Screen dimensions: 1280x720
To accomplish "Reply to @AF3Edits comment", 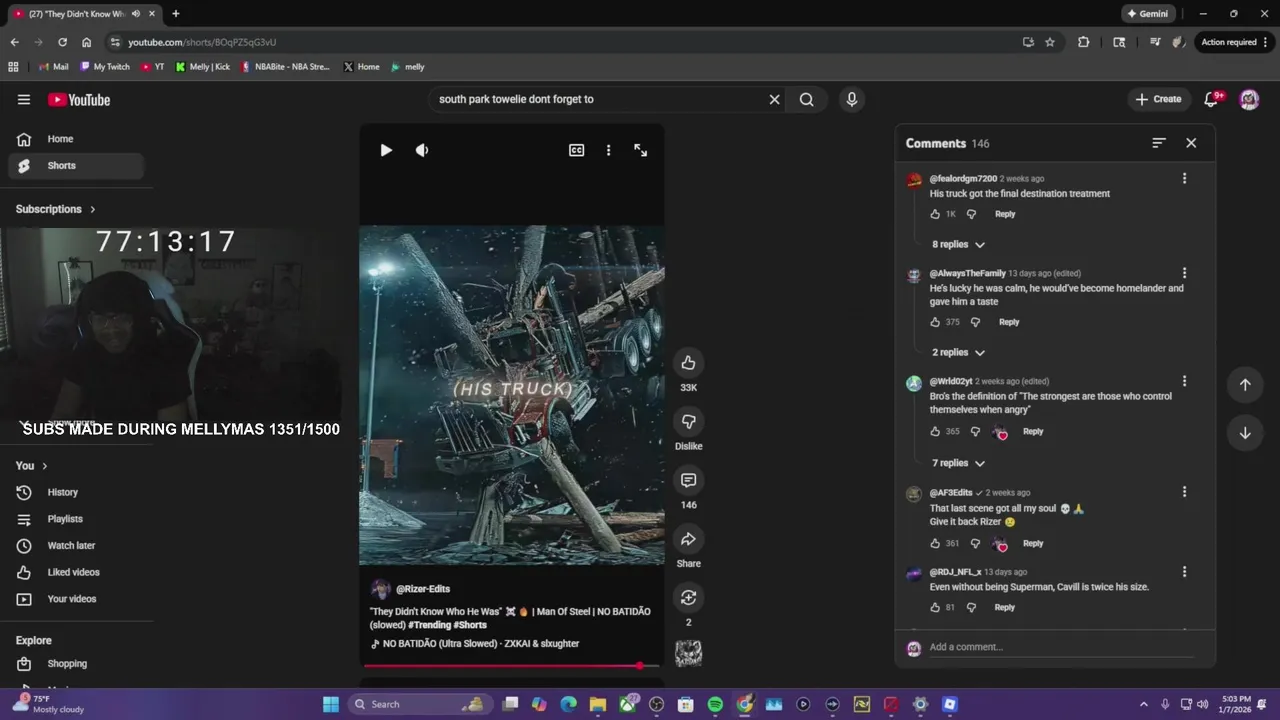I will point(1033,544).
